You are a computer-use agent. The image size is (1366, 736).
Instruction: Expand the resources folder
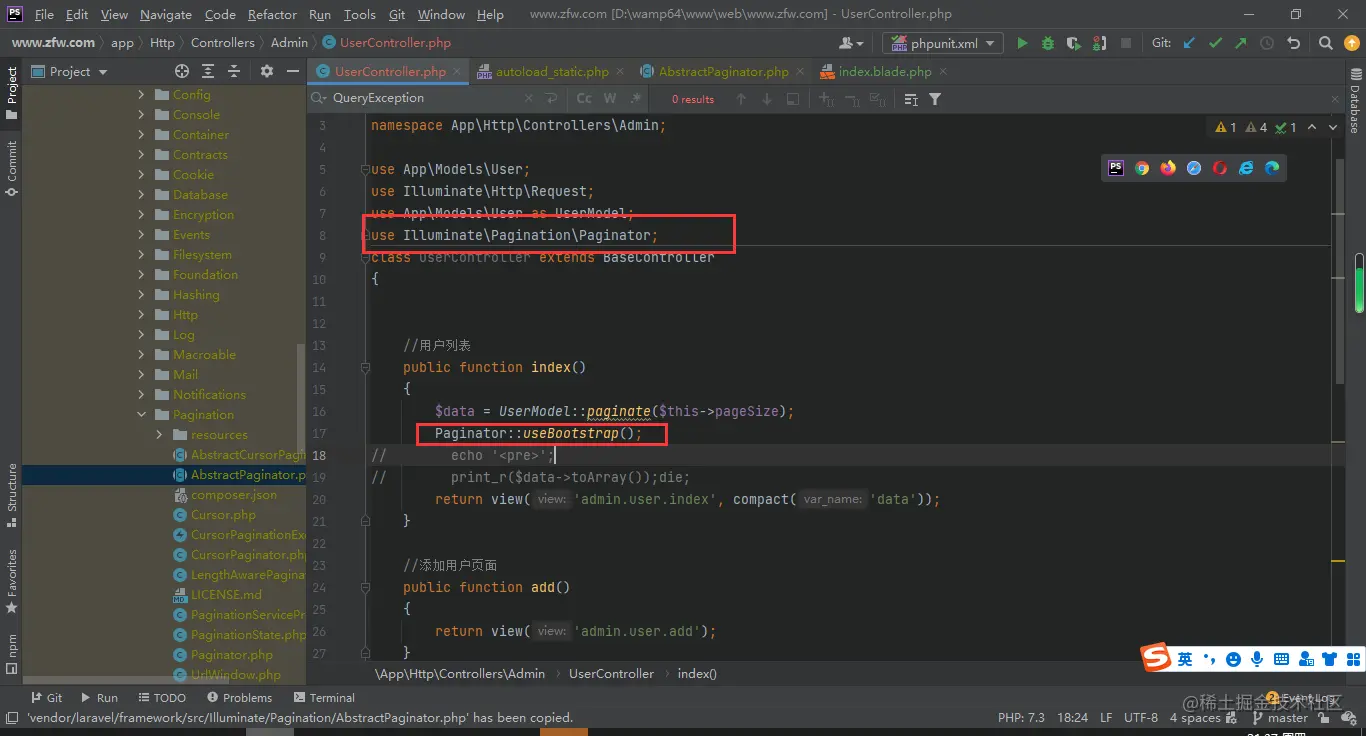click(159, 435)
